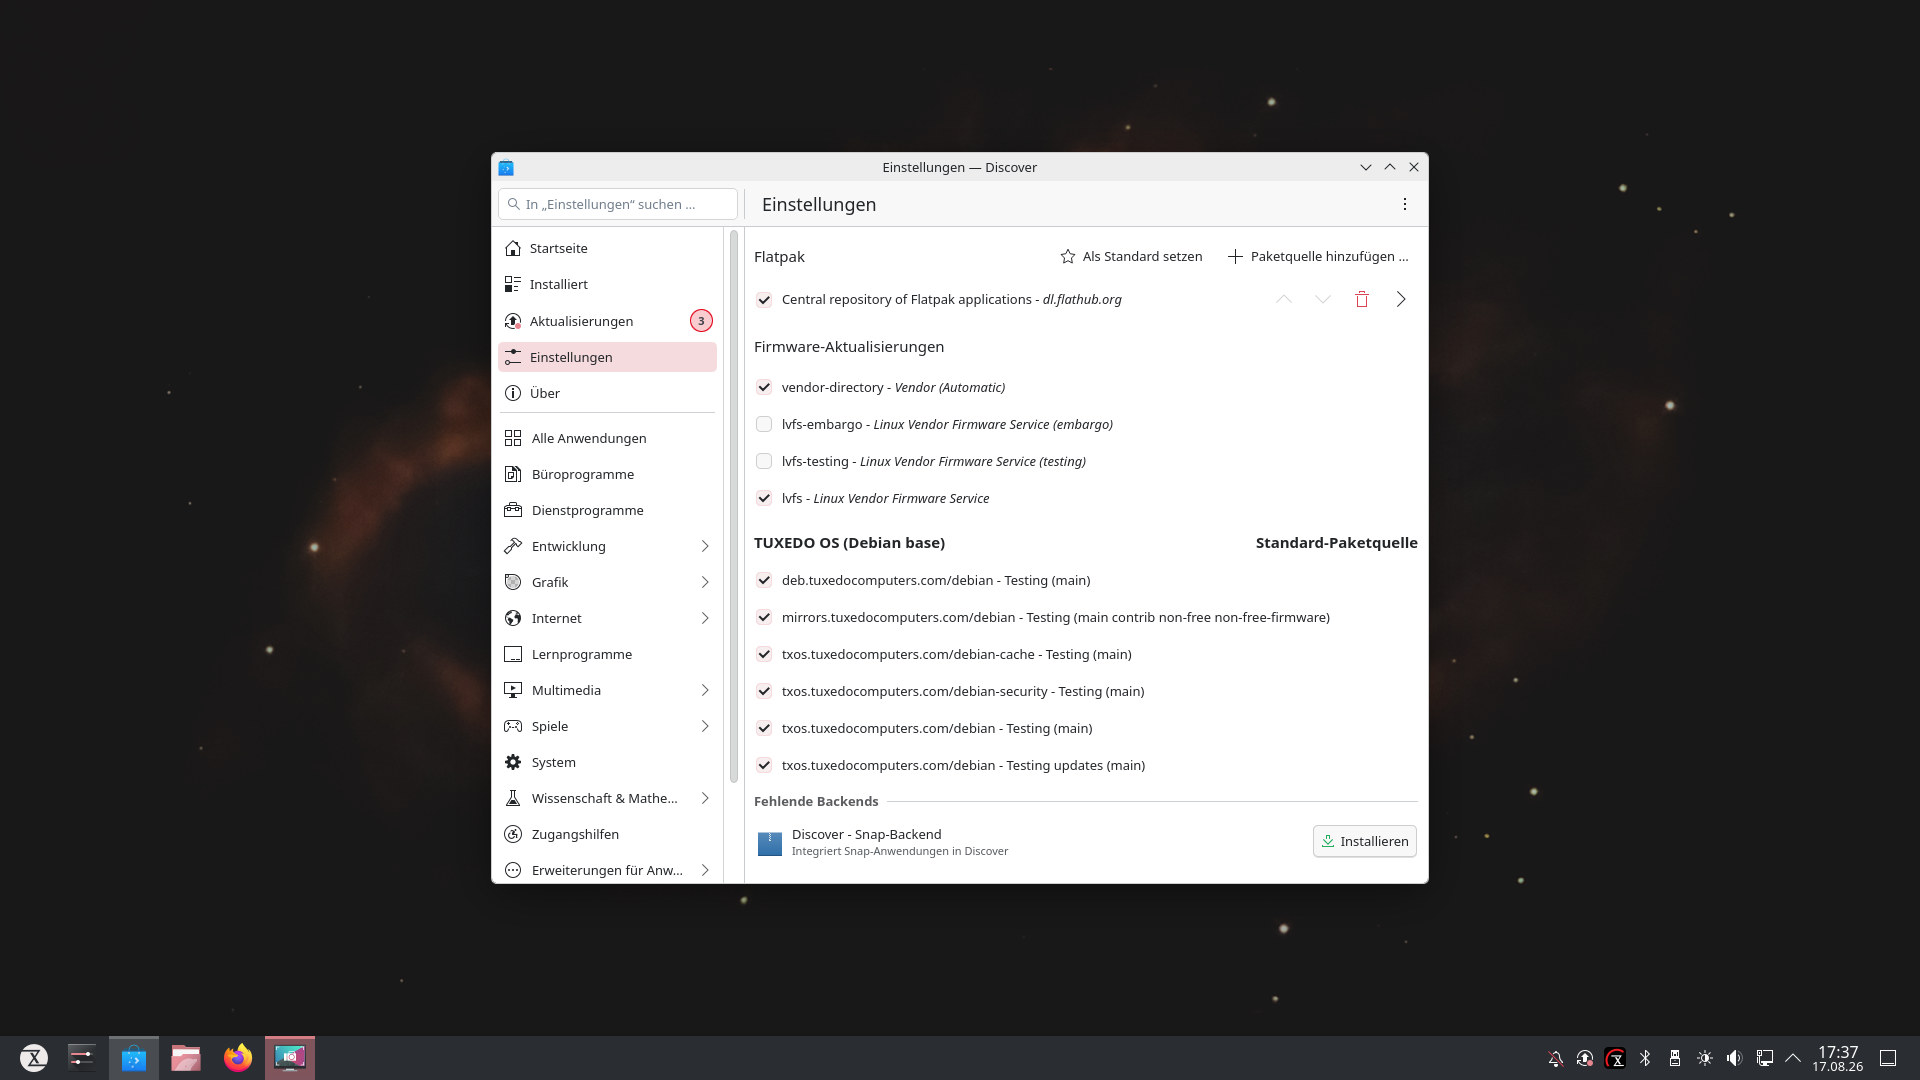Open System Settings from the taskbar

tap(82, 1058)
